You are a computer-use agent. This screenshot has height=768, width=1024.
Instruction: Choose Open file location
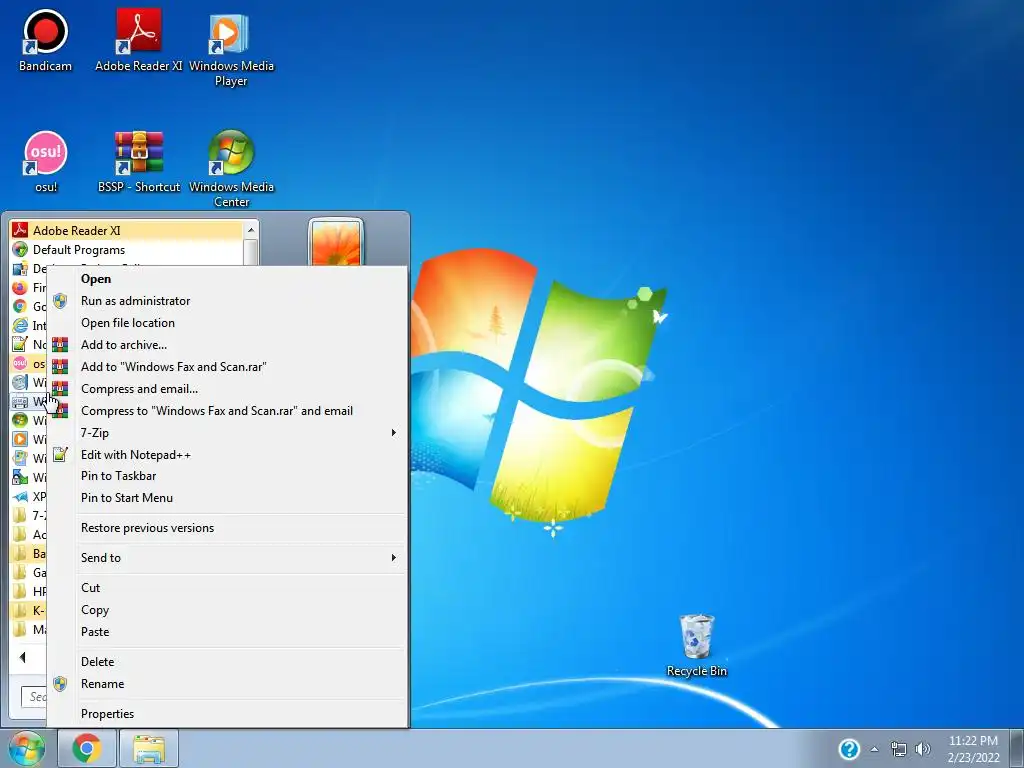click(228, 323)
